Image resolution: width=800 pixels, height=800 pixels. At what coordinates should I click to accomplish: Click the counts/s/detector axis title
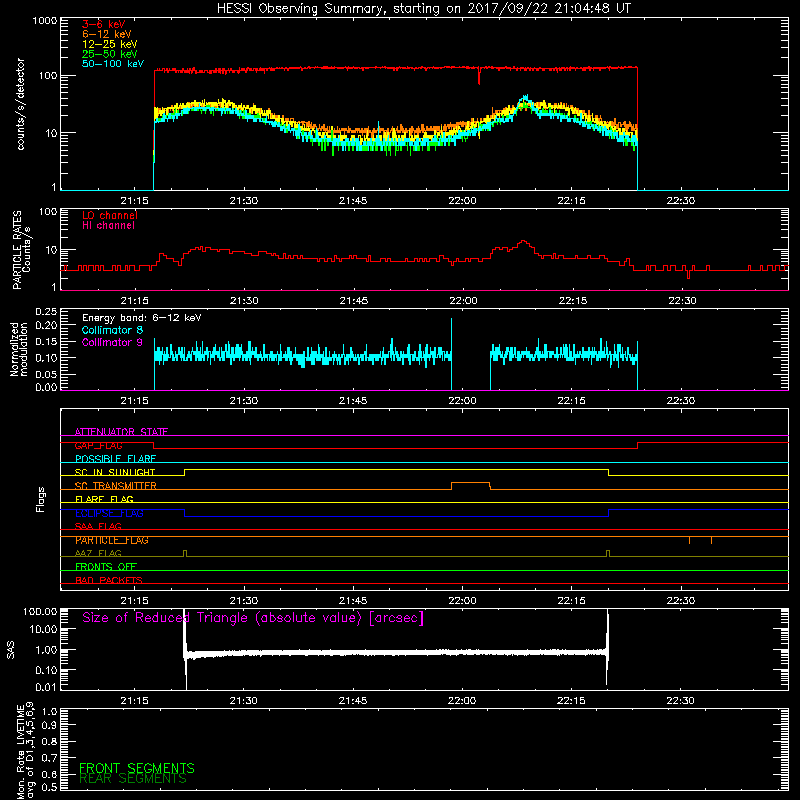(20, 104)
